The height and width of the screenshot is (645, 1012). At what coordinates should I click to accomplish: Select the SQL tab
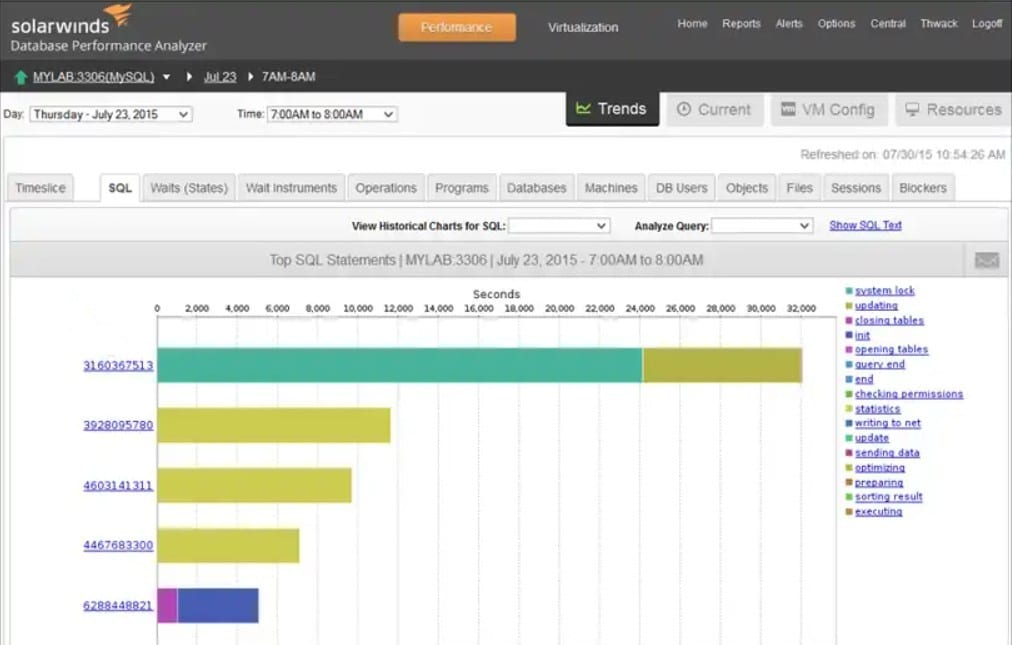point(120,188)
